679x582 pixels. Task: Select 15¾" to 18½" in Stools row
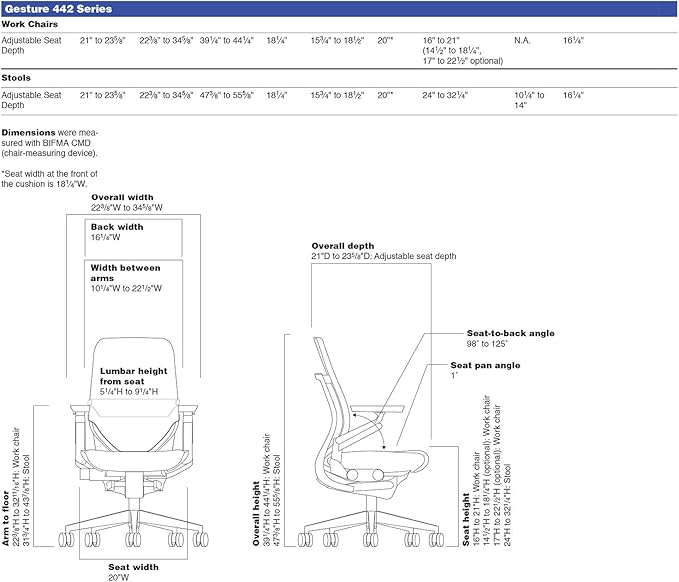click(x=337, y=95)
